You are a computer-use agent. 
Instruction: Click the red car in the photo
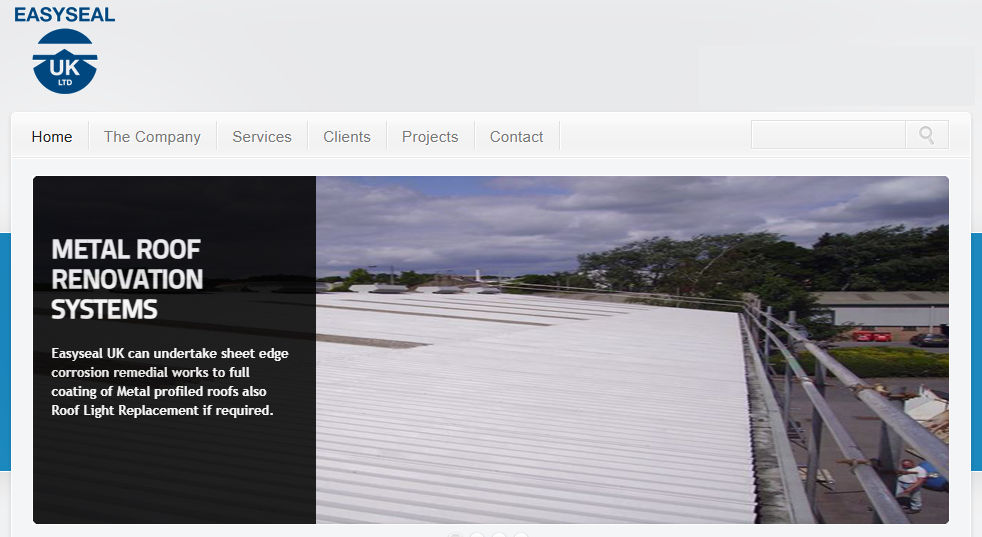point(872,337)
